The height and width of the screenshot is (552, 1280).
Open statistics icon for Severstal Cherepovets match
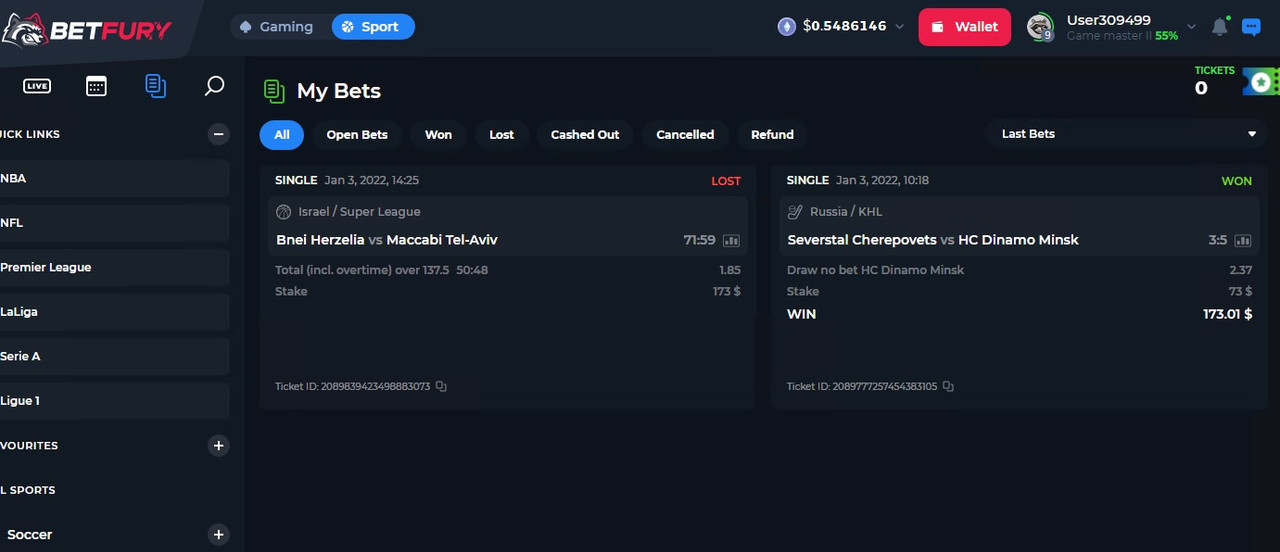(1243, 240)
